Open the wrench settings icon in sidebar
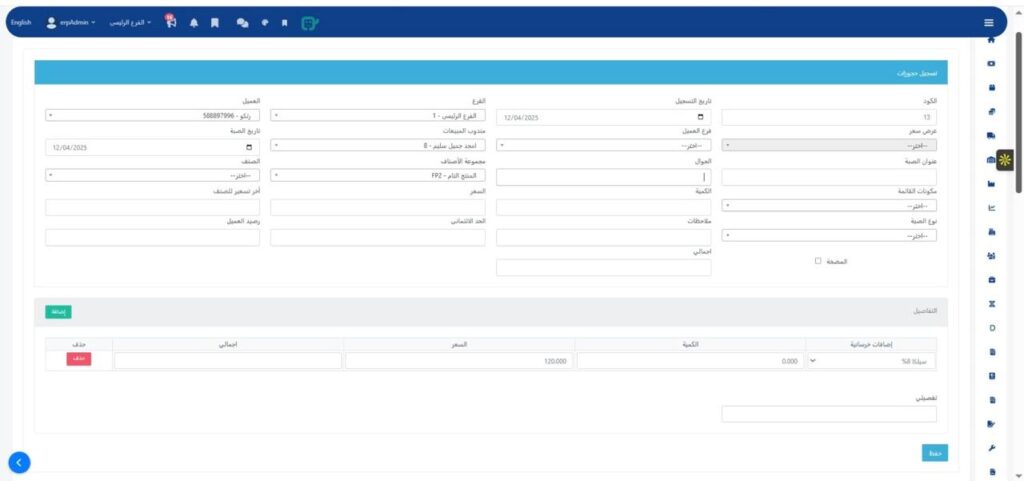Viewport: 1024px width, 481px height. click(991, 447)
